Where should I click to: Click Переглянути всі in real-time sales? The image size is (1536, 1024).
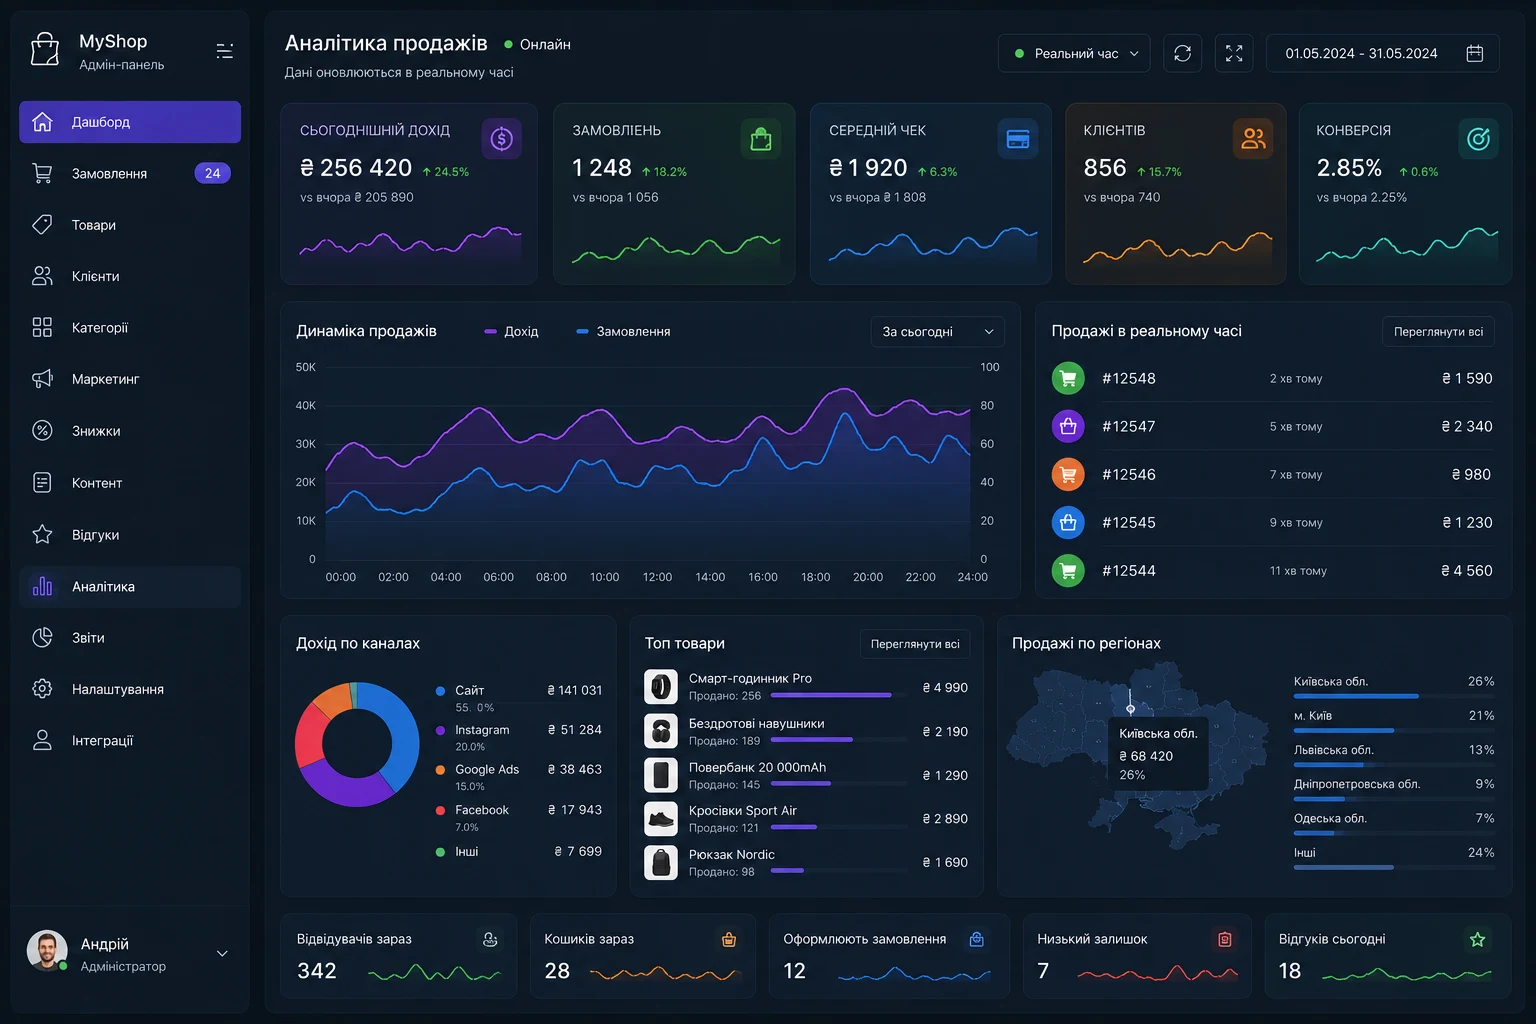click(x=1438, y=331)
